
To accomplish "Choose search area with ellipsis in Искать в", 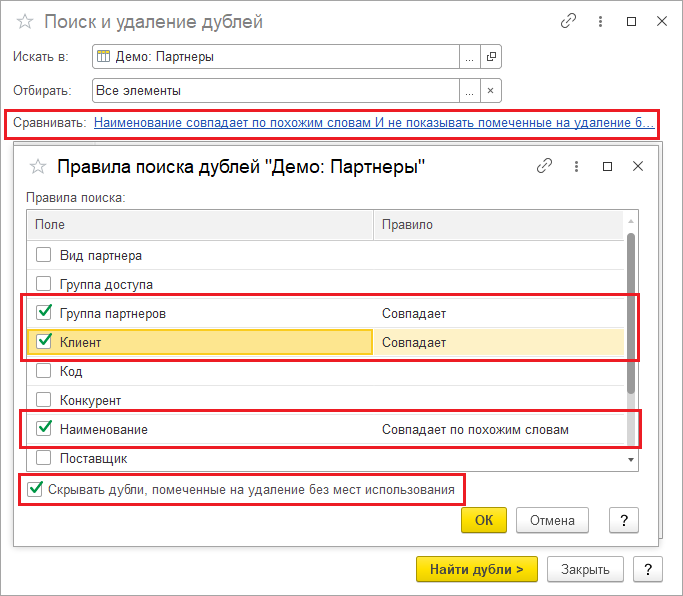I will (470, 57).
